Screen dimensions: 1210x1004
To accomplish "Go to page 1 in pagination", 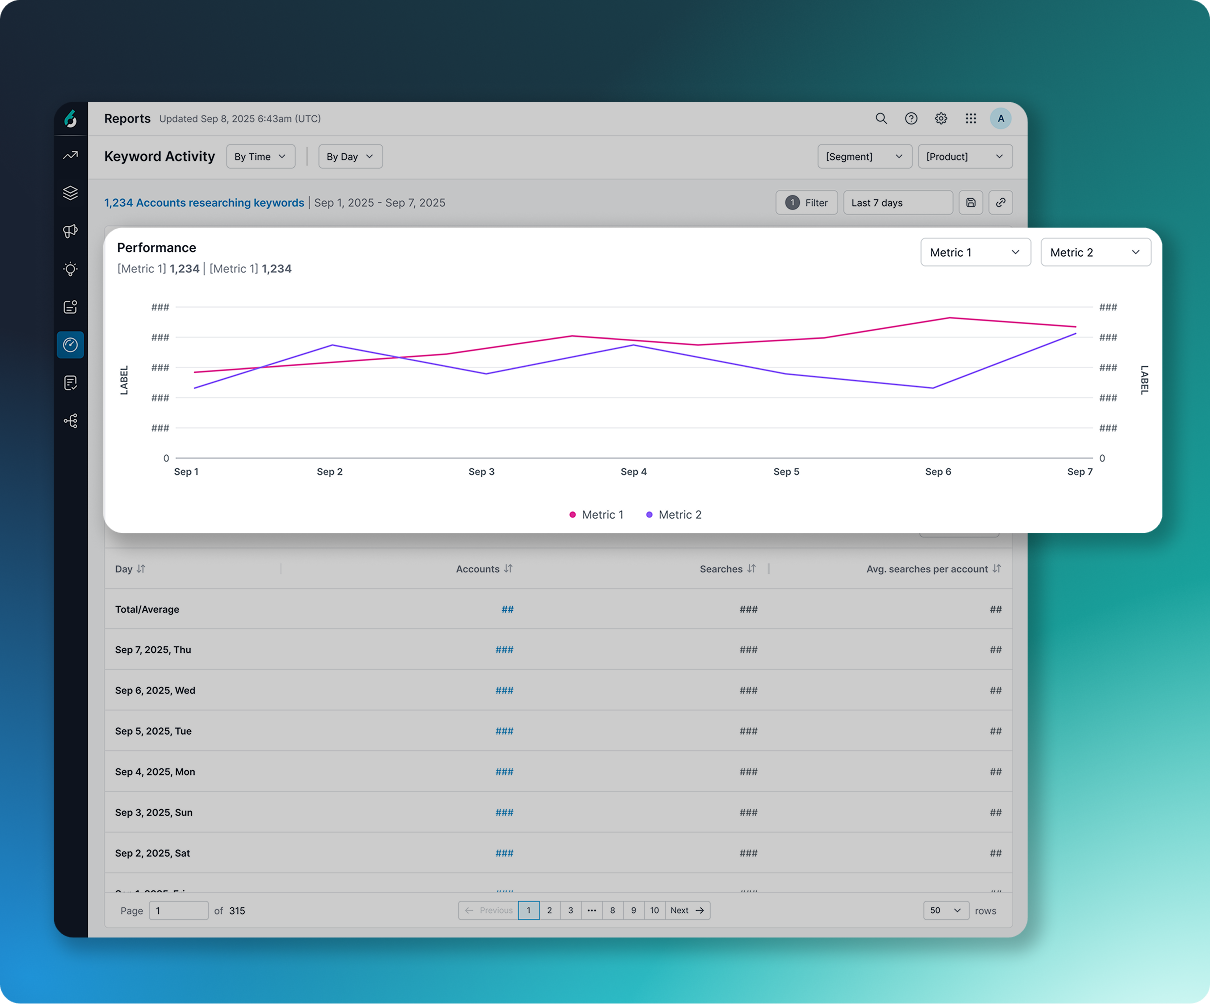I will point(529,910).
